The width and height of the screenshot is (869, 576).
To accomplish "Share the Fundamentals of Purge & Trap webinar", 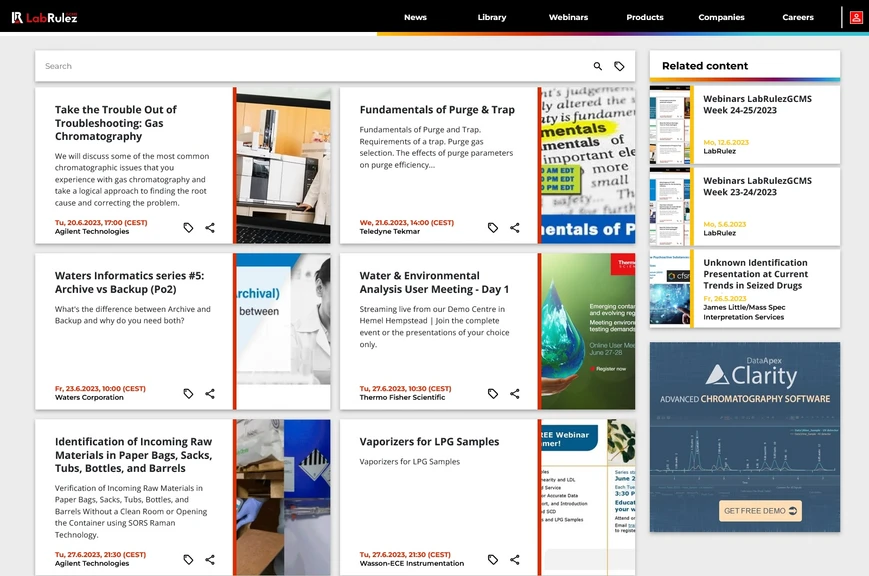I will 515,227.
